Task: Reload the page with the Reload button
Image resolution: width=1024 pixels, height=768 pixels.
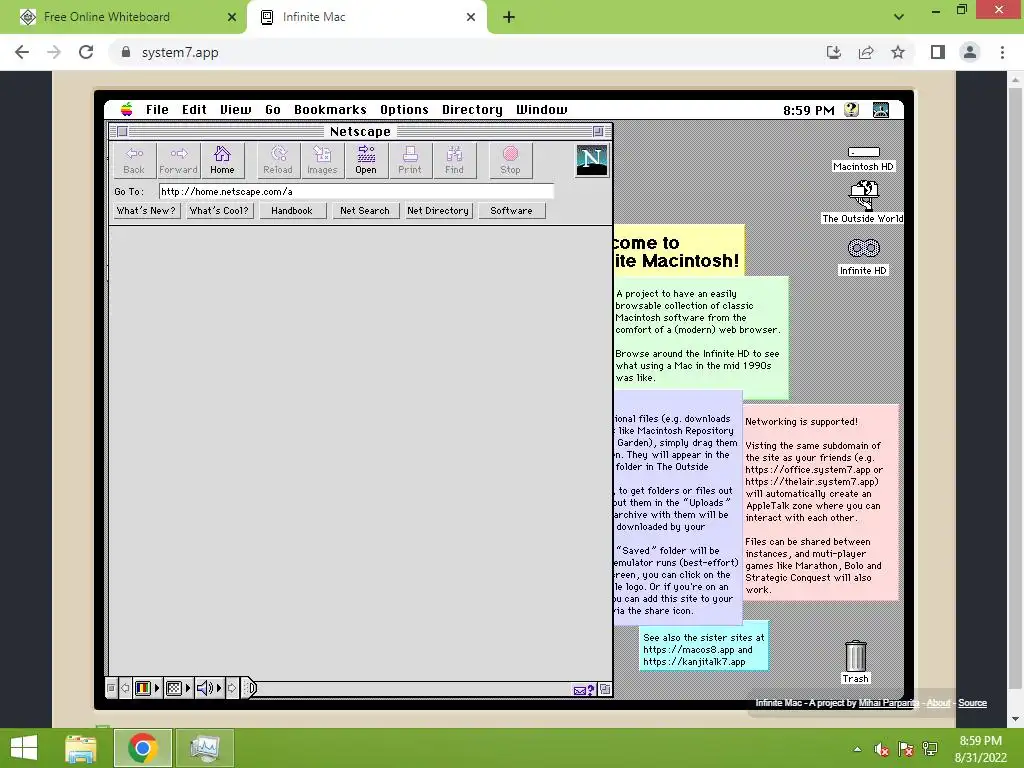Action: 278,161
